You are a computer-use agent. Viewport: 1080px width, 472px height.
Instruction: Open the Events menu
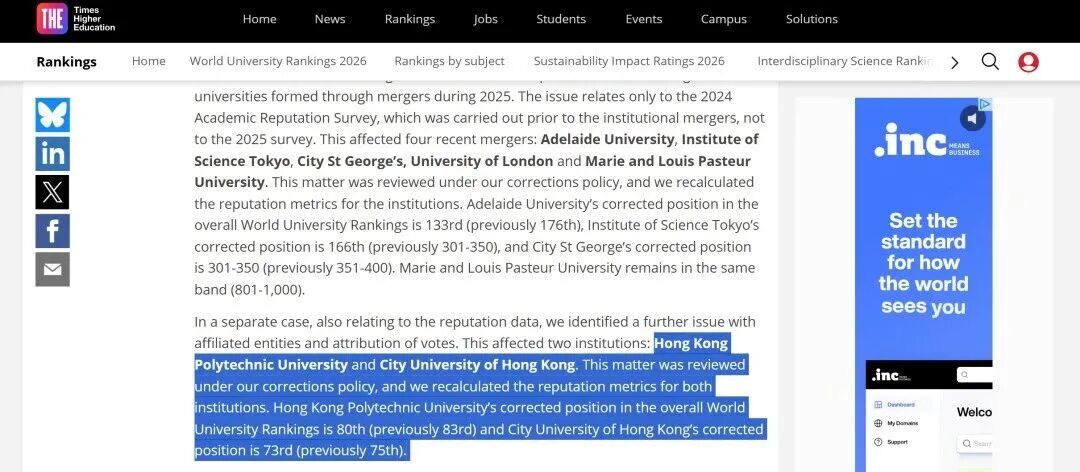(x=643, y=19)
